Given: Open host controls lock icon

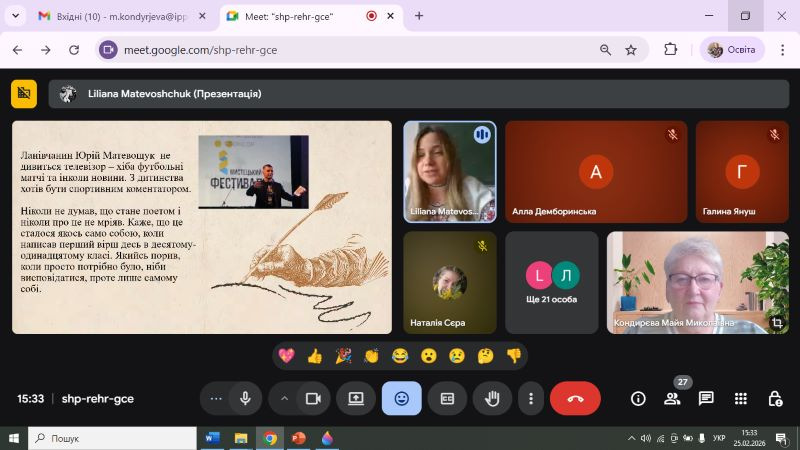Looking at the screenshot, I should [775, 398].
